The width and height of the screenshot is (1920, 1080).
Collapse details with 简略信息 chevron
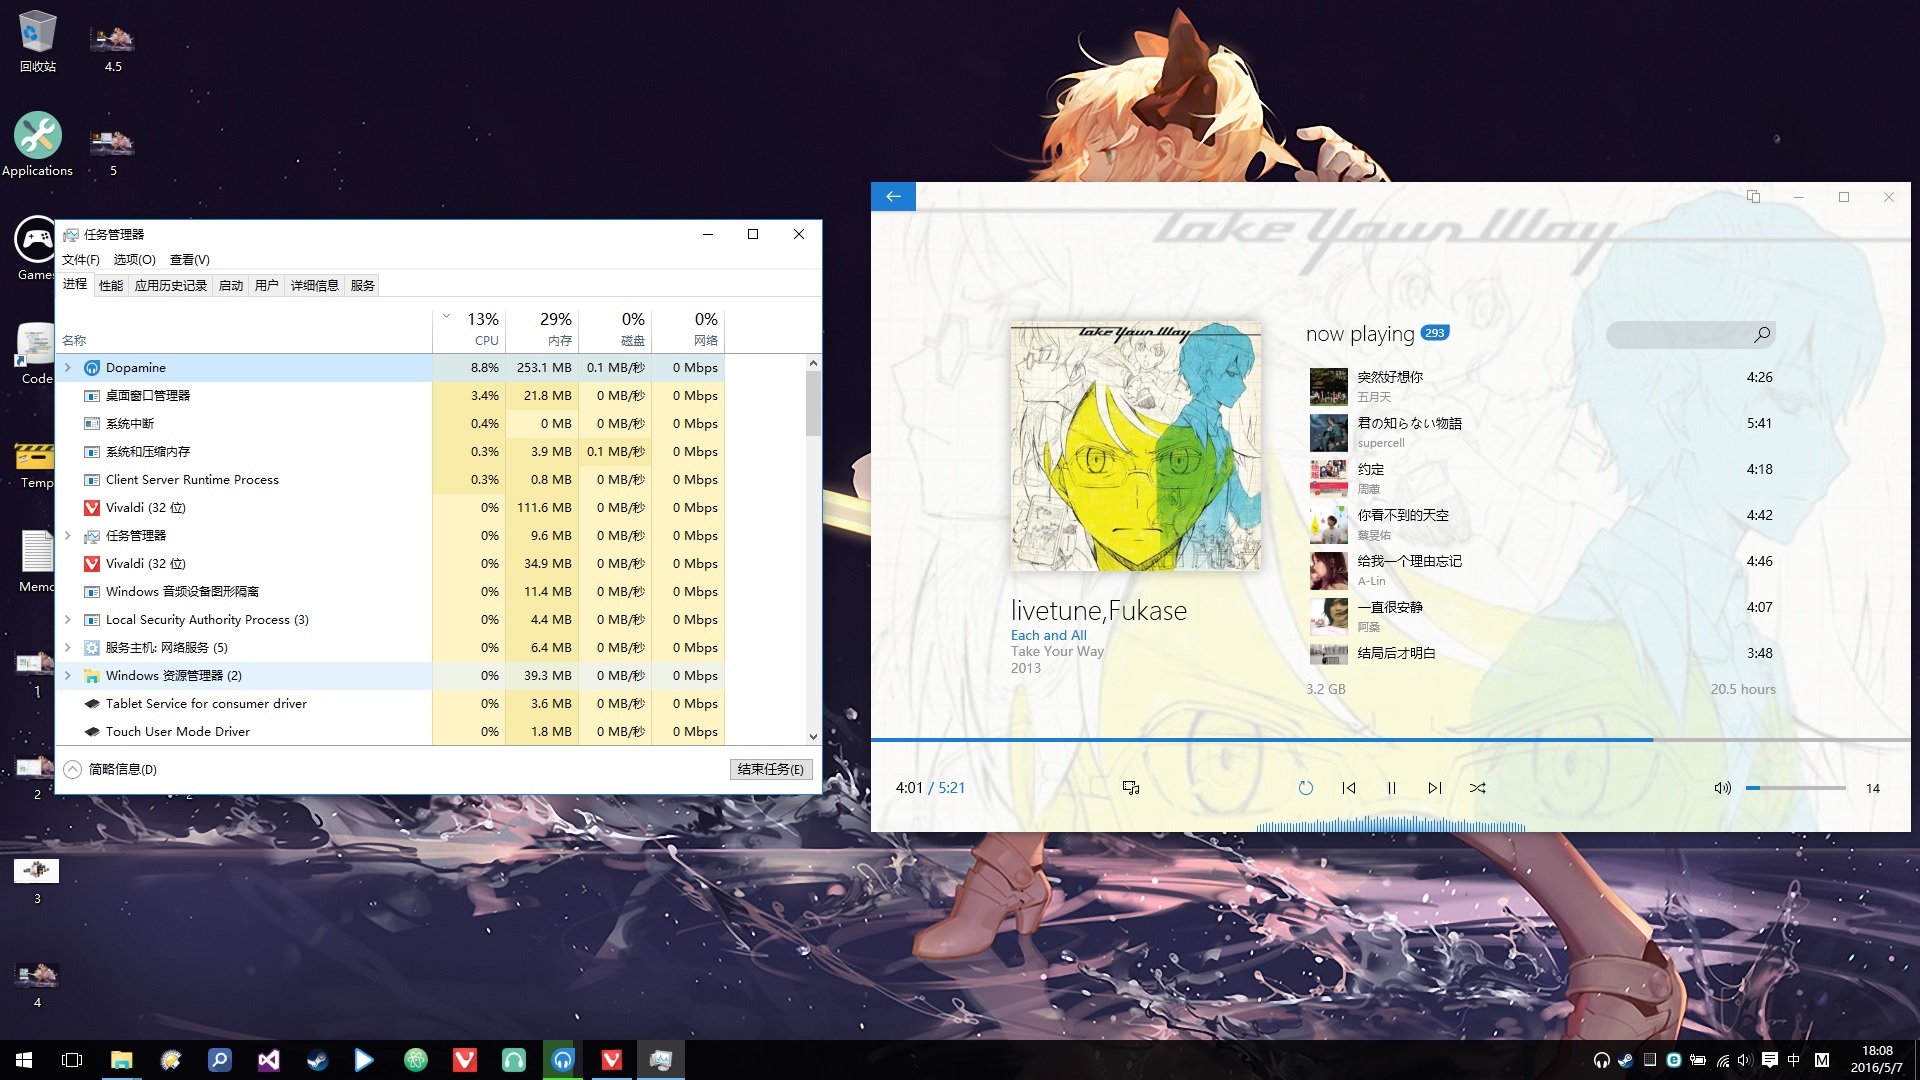click(73, 769)
